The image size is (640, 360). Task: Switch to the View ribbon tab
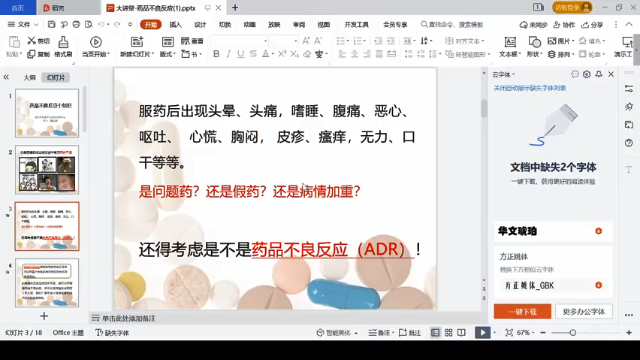(x=324, y=24)
